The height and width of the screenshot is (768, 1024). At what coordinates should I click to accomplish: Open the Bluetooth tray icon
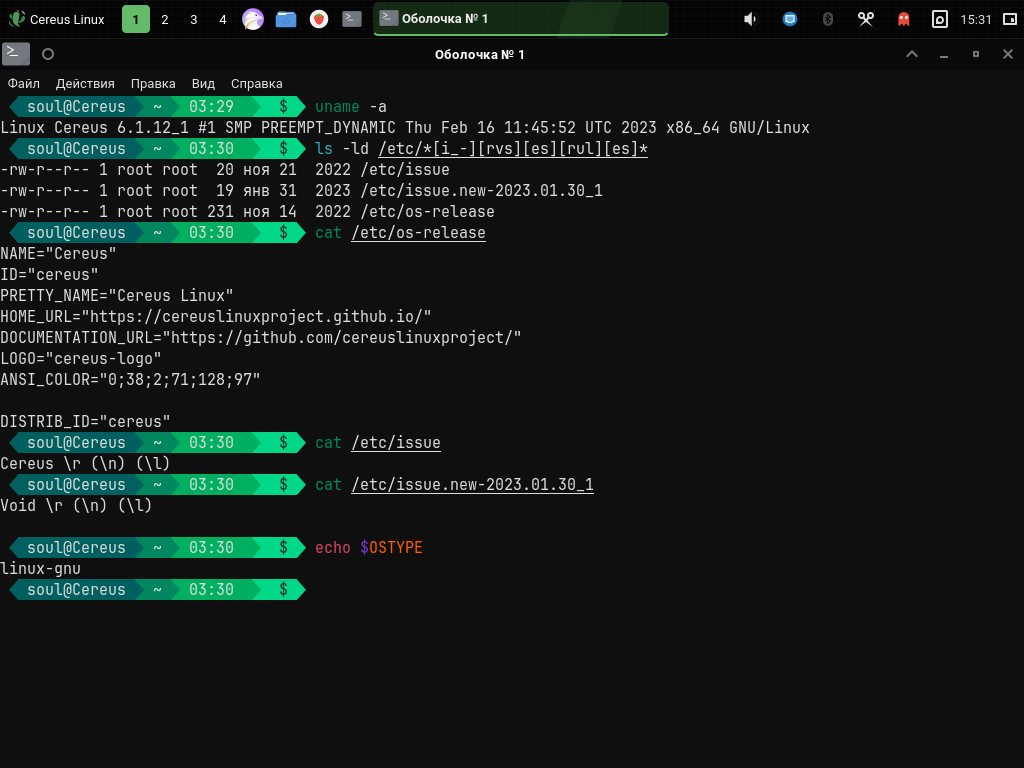coord(827,19)
